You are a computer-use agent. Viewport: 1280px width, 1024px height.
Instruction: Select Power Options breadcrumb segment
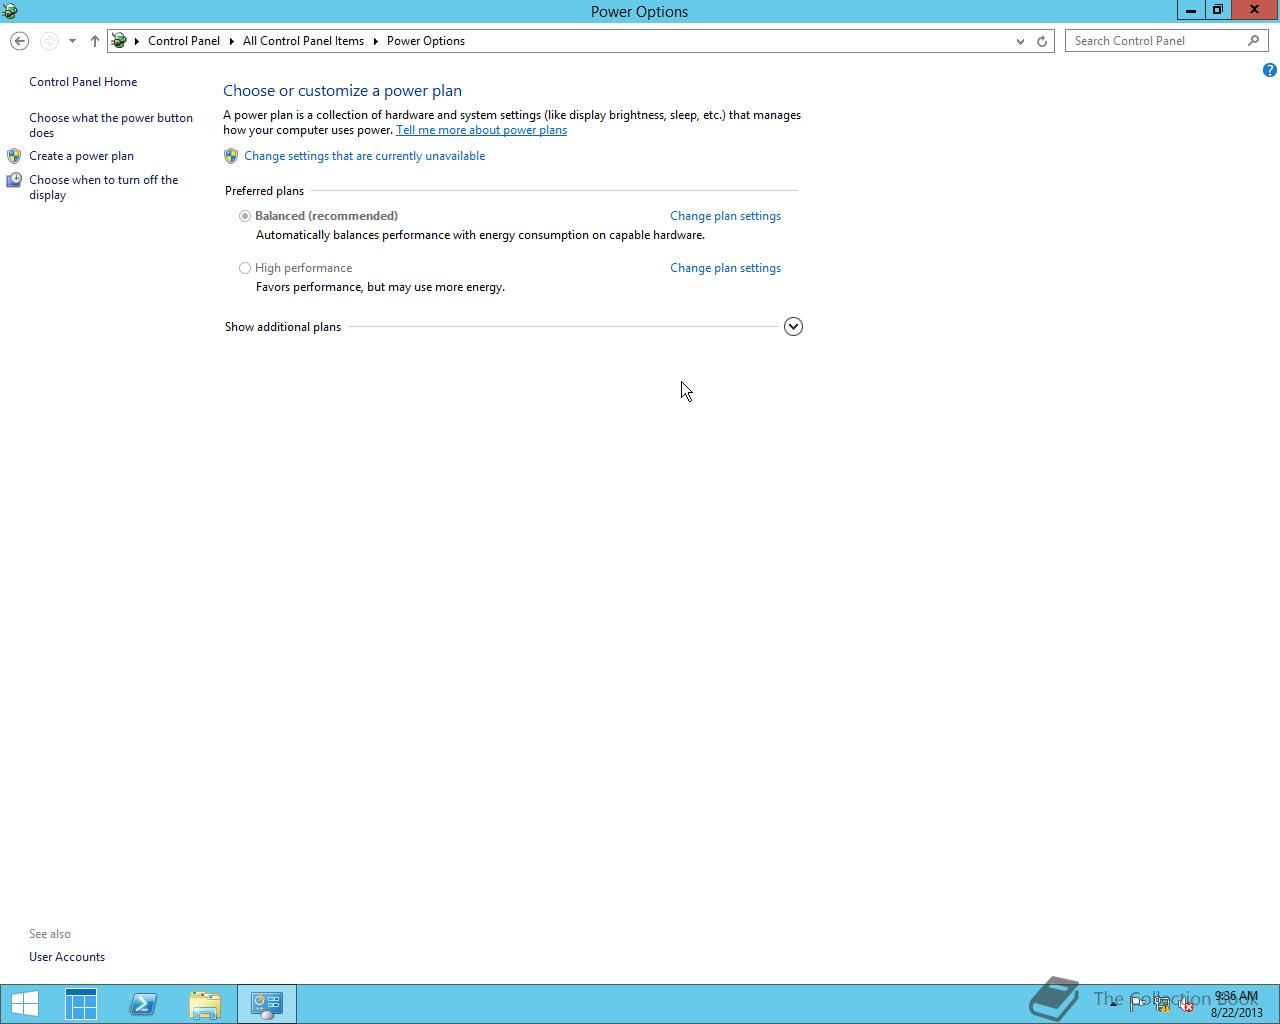click(x=426, y=41)
